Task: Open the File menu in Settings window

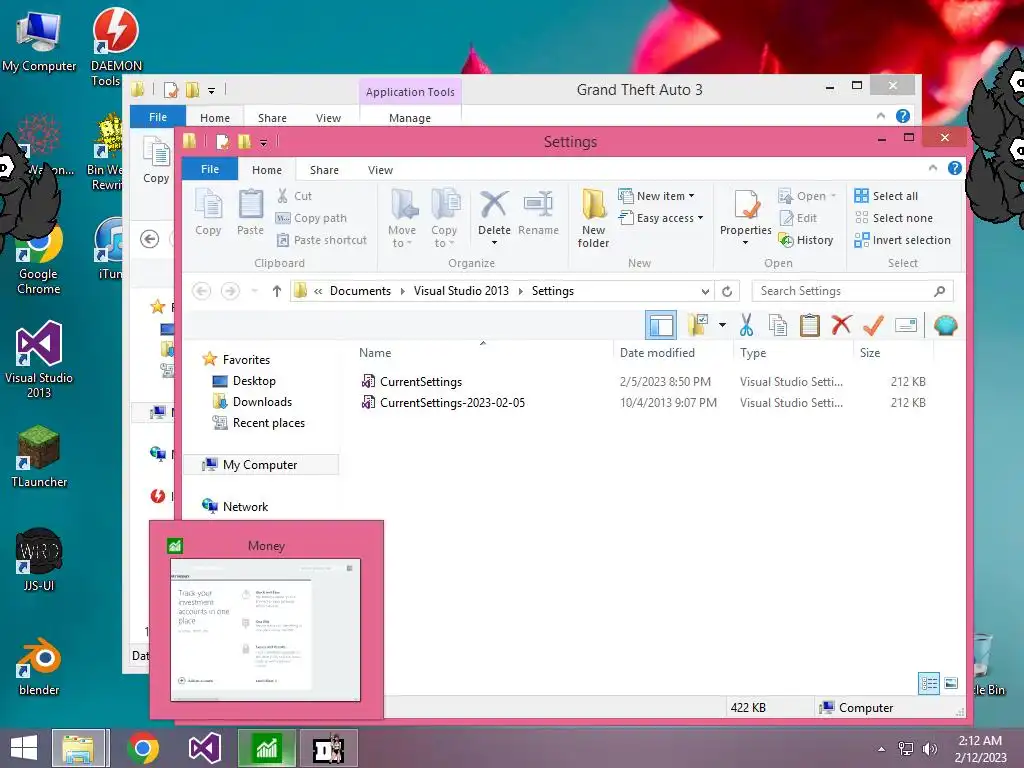Action: [x=210, y=169]
